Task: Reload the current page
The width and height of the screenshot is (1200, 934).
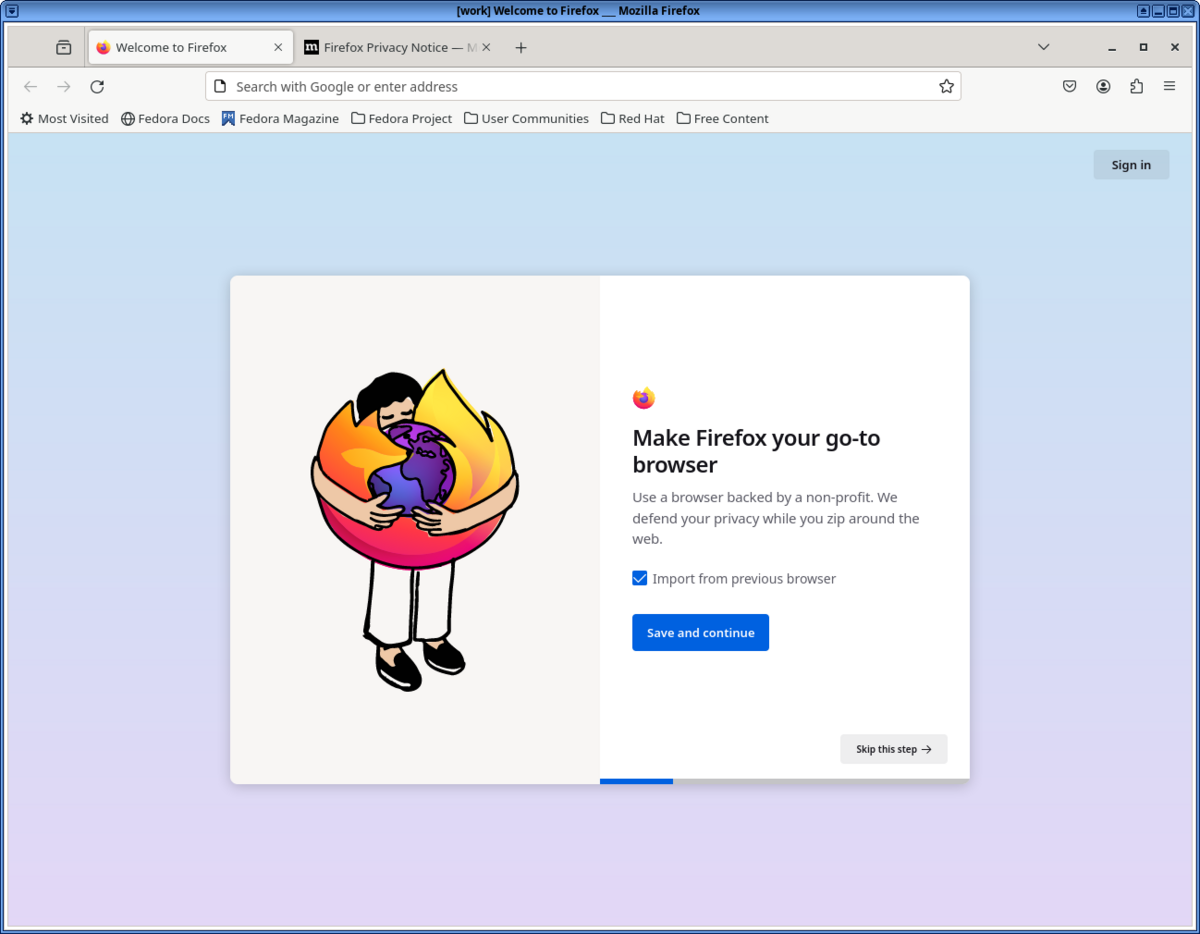Action: tap(96, 86)
